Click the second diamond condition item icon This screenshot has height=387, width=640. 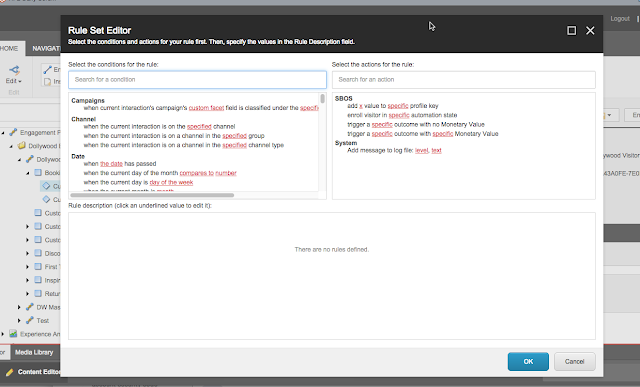(46, 200)
